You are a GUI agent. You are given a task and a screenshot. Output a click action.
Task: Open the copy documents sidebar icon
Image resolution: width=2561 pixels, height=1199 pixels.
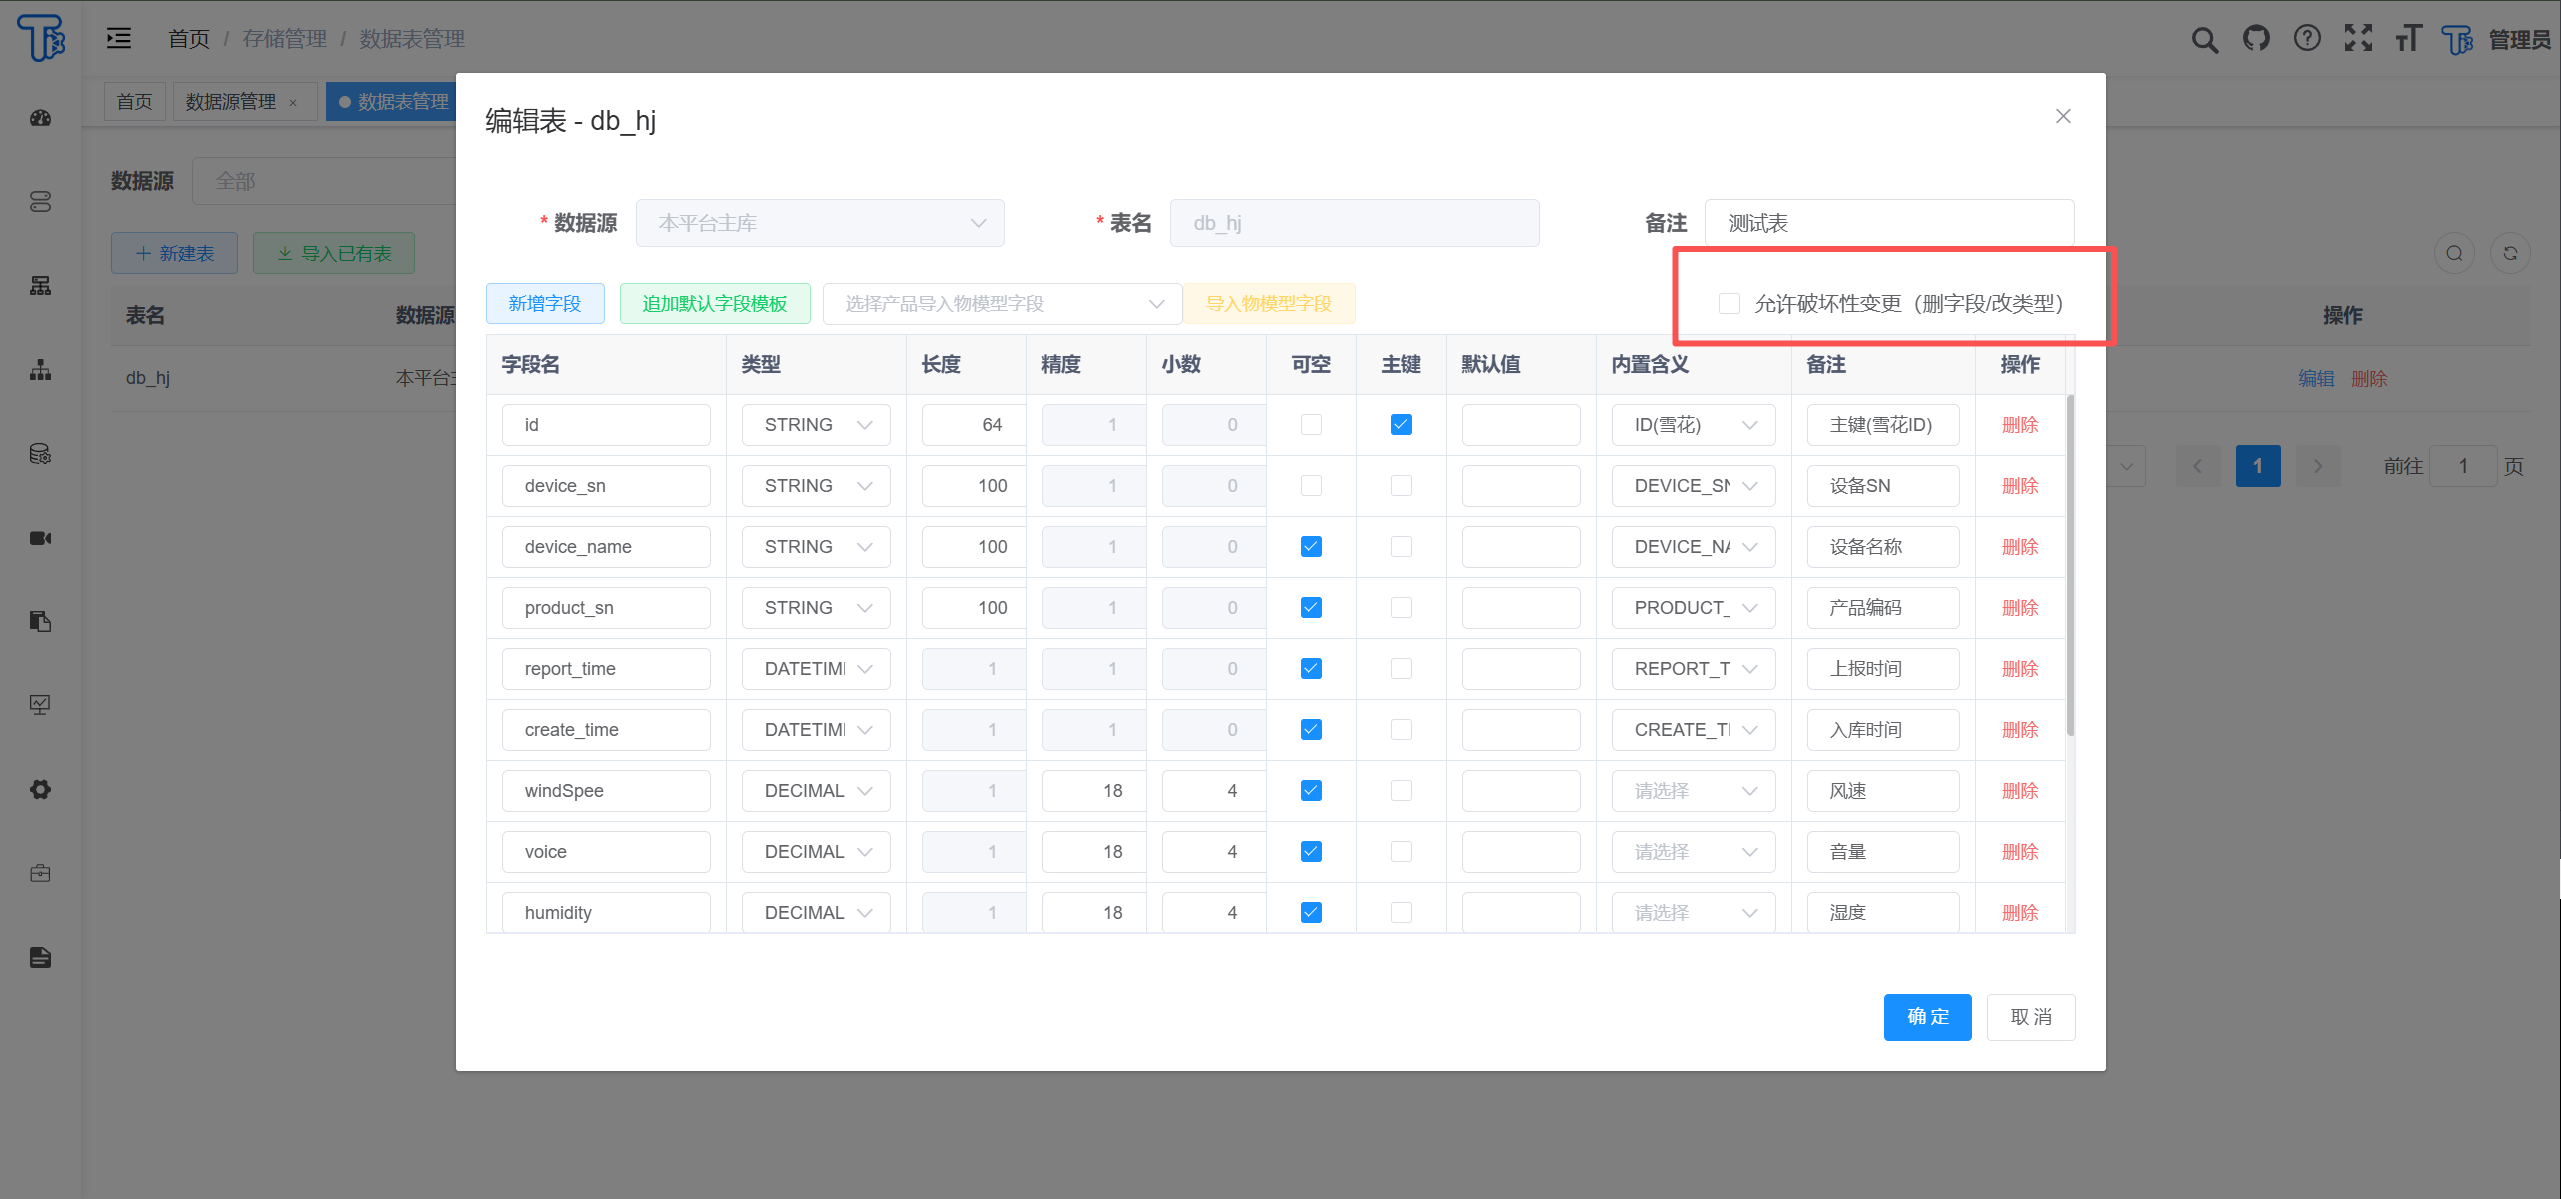(x=40, y=622)
